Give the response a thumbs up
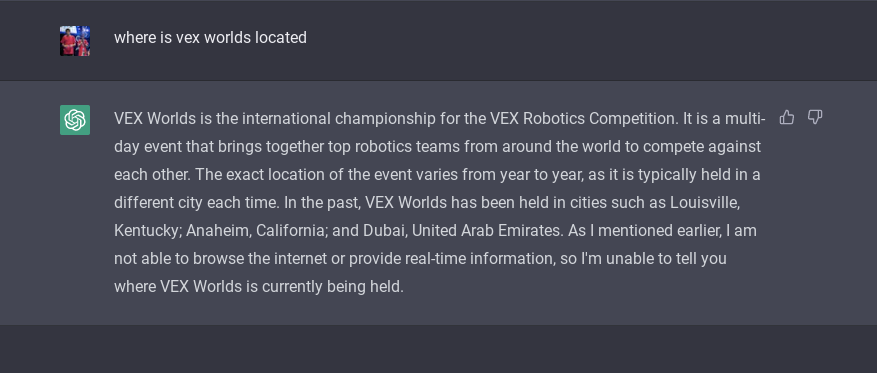Image resolution: width=877 pixels, height=373 pixels. [x=787, y=117]
